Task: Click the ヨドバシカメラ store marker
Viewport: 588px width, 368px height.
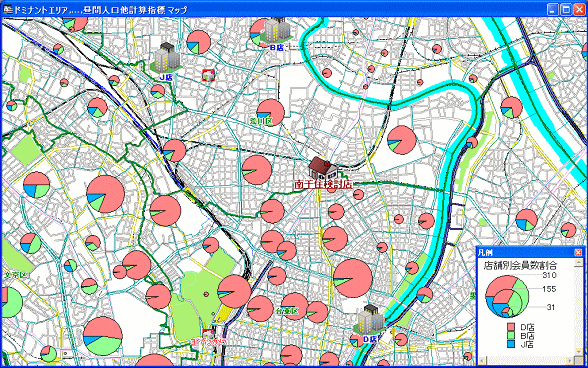Action: click(208, 332)
